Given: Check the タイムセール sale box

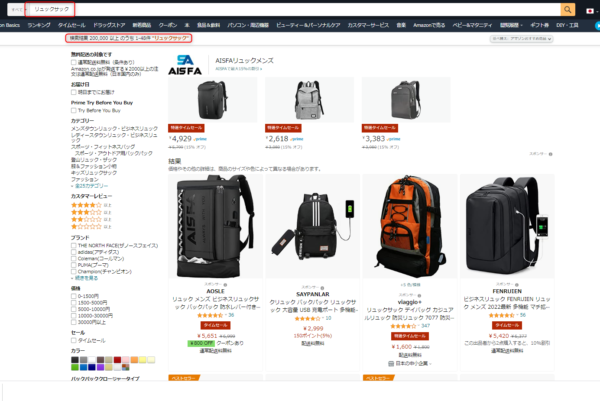Looking at the screenshot, I should pos(73,341).
